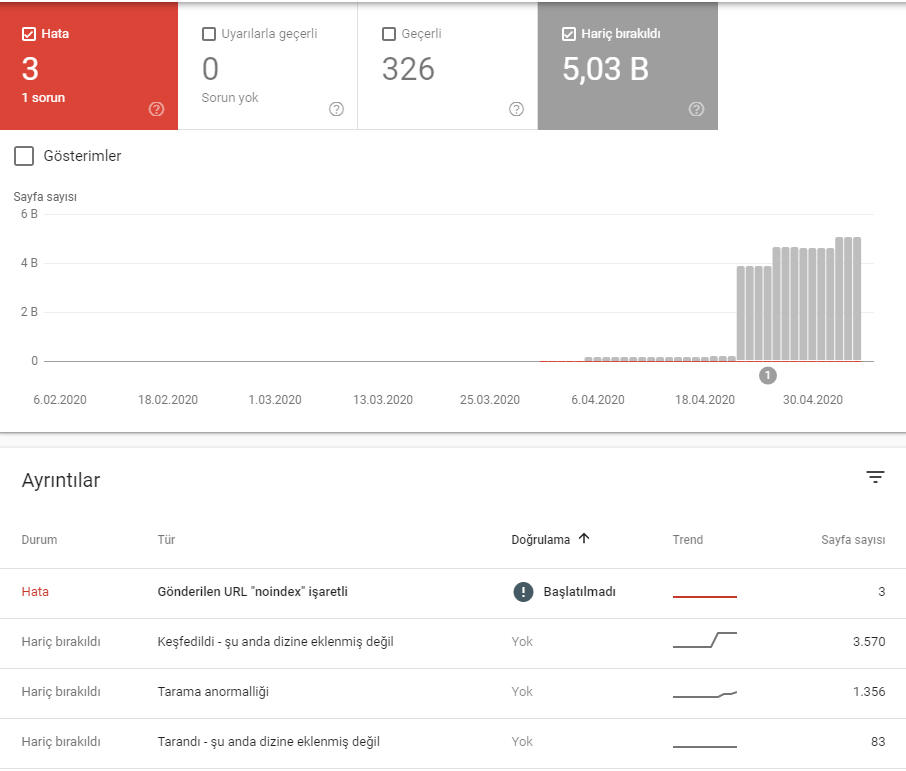Click the annotation marker 1 under chart
This screenshot has height=771, width=906.
point(767,376)
